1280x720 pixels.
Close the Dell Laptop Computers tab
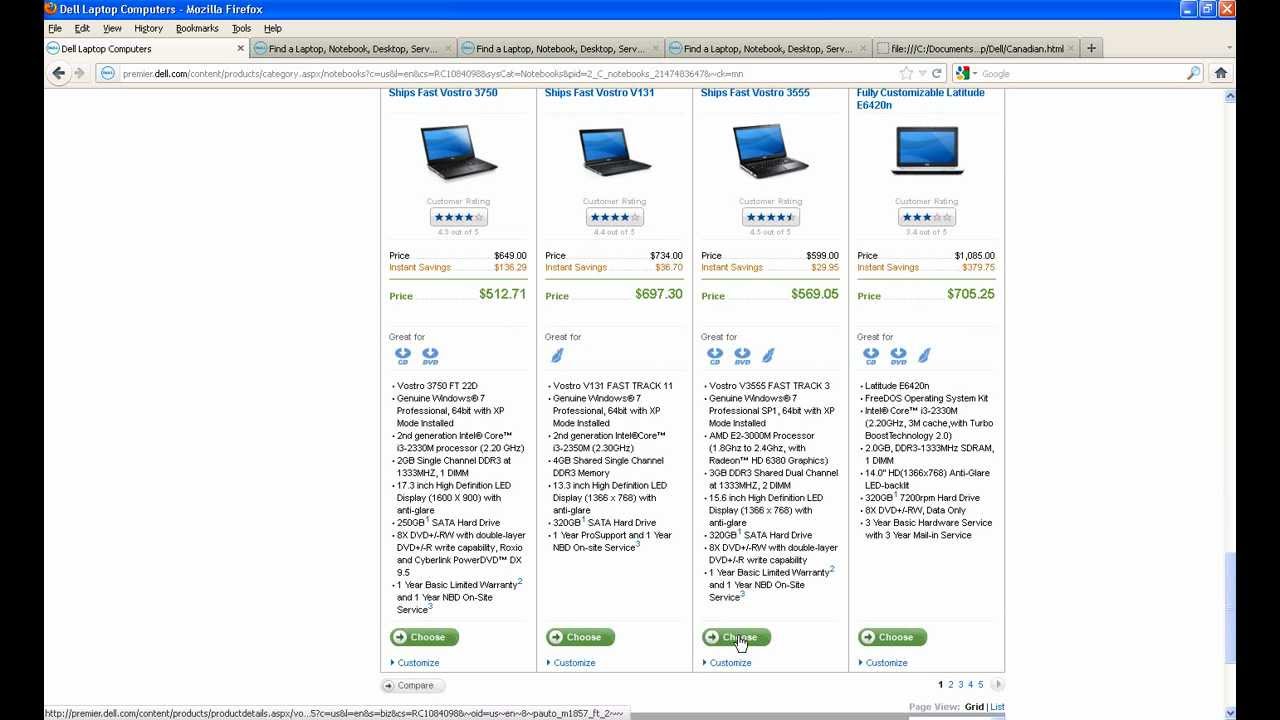pos(240,48)
